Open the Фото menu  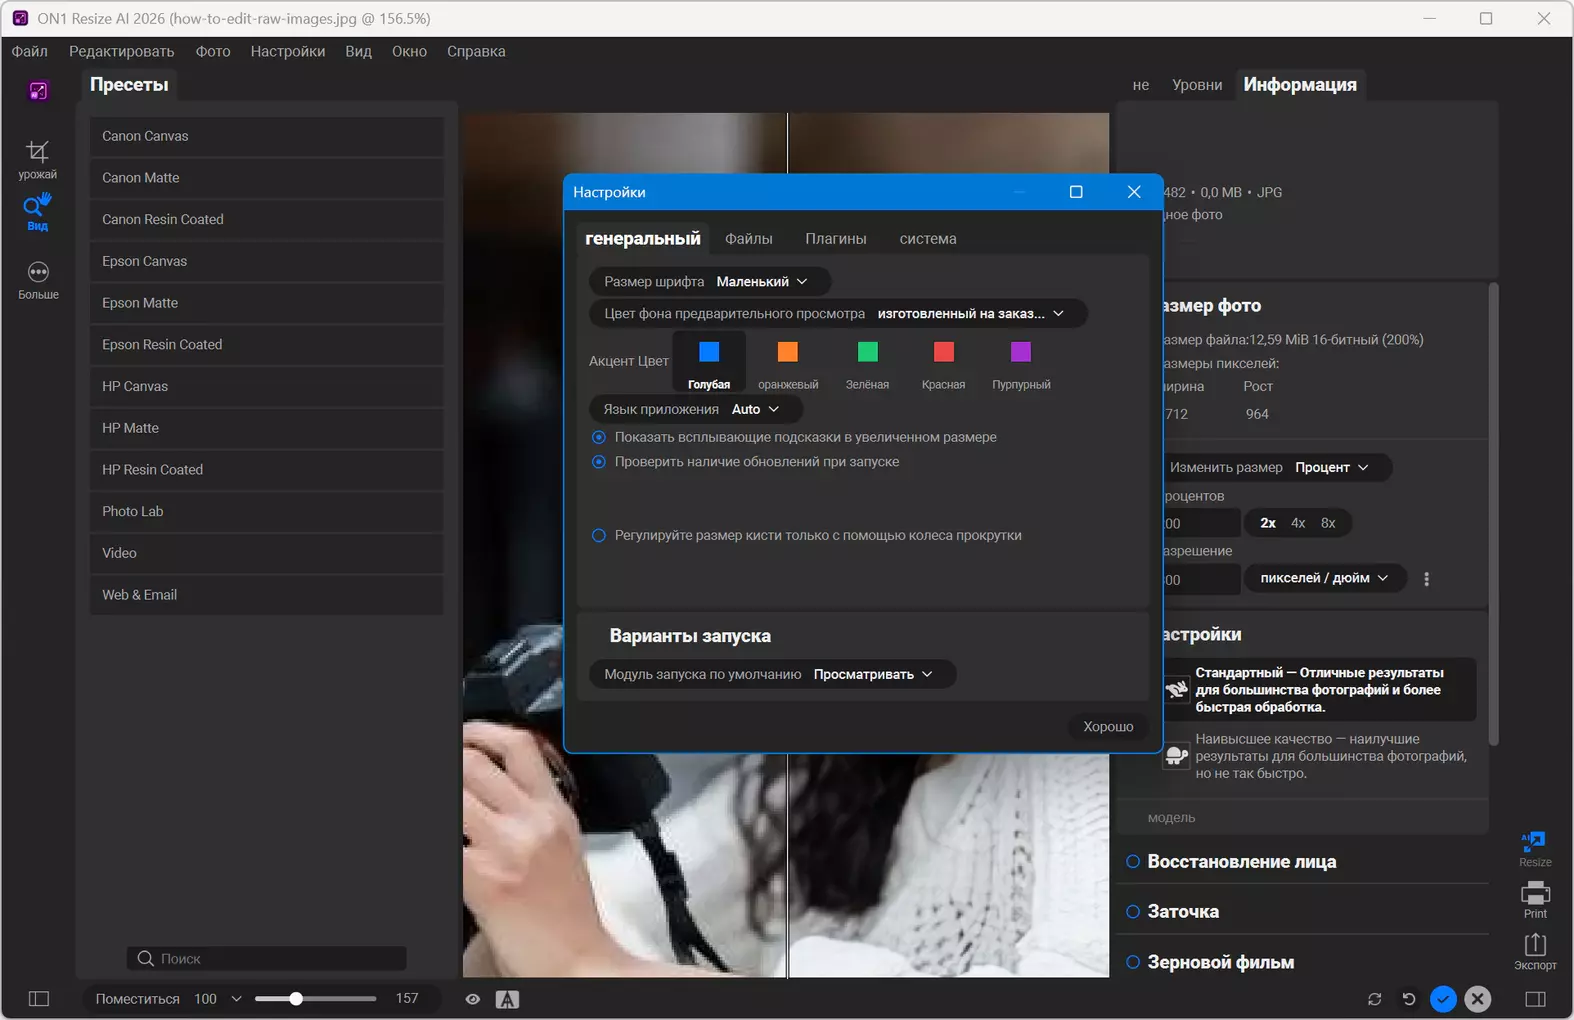[x=213, y=51]
